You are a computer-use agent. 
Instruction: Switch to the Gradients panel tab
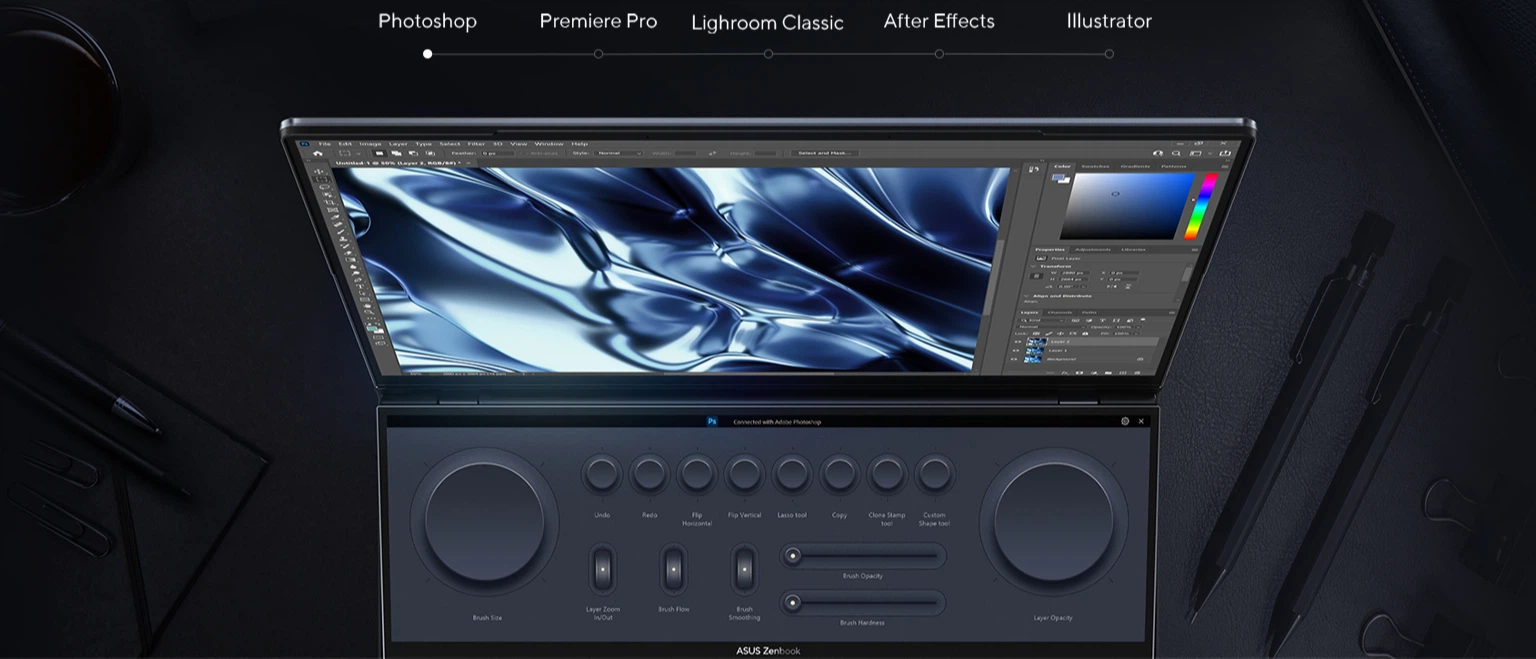(x=1135, y=166)
